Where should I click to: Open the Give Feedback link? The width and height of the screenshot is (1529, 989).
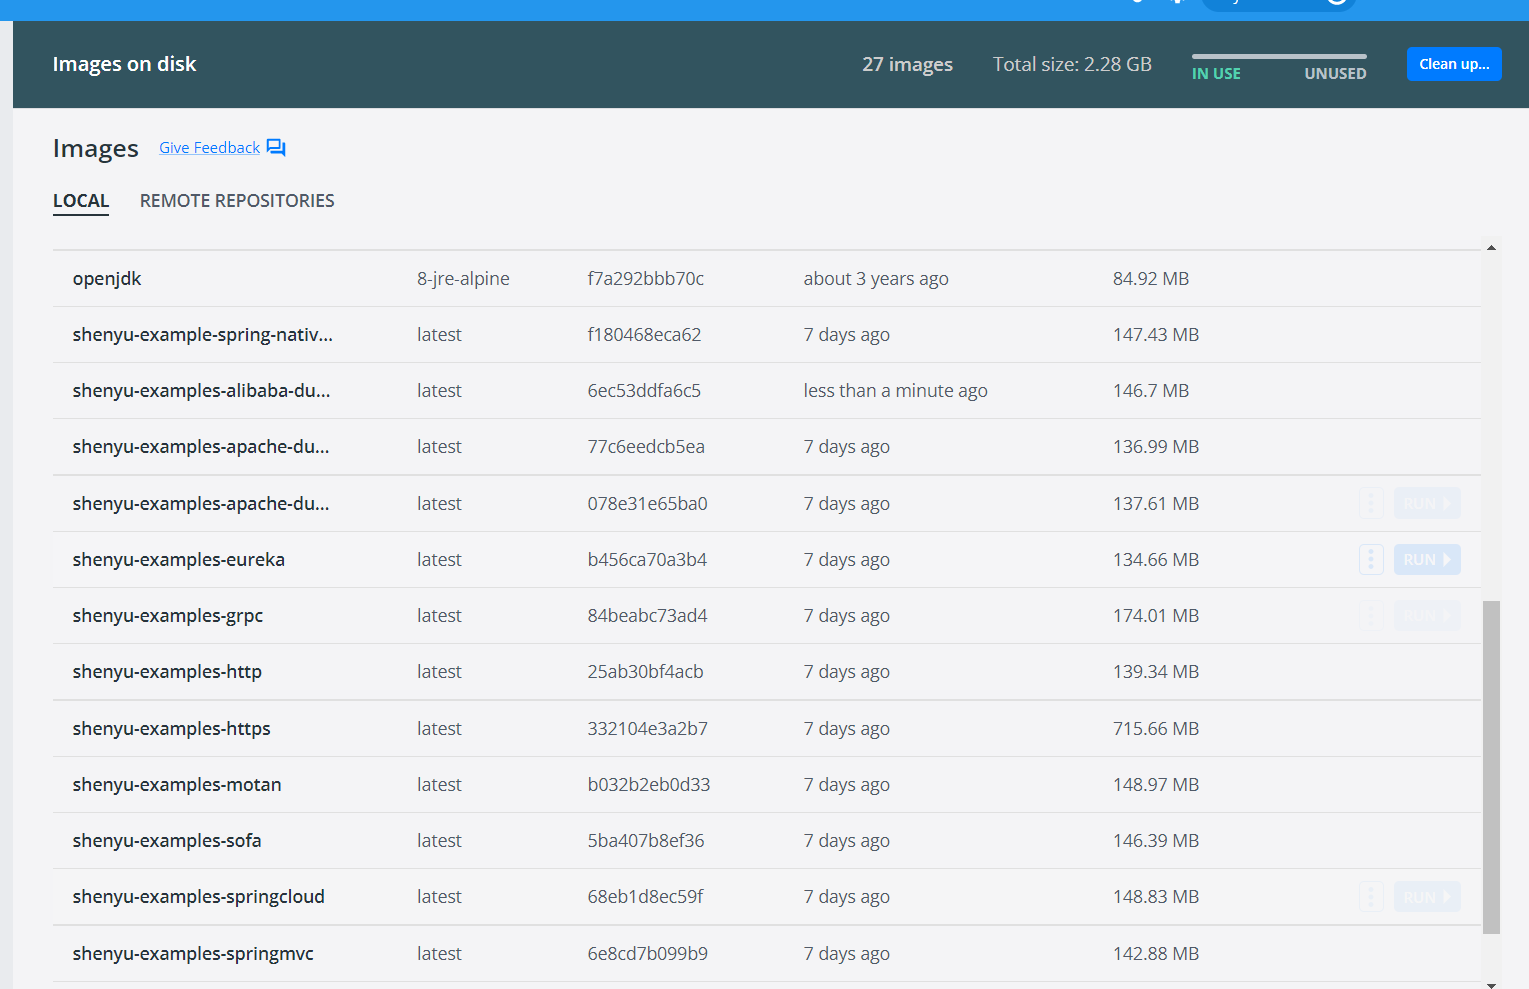click(x=209, y=148)
